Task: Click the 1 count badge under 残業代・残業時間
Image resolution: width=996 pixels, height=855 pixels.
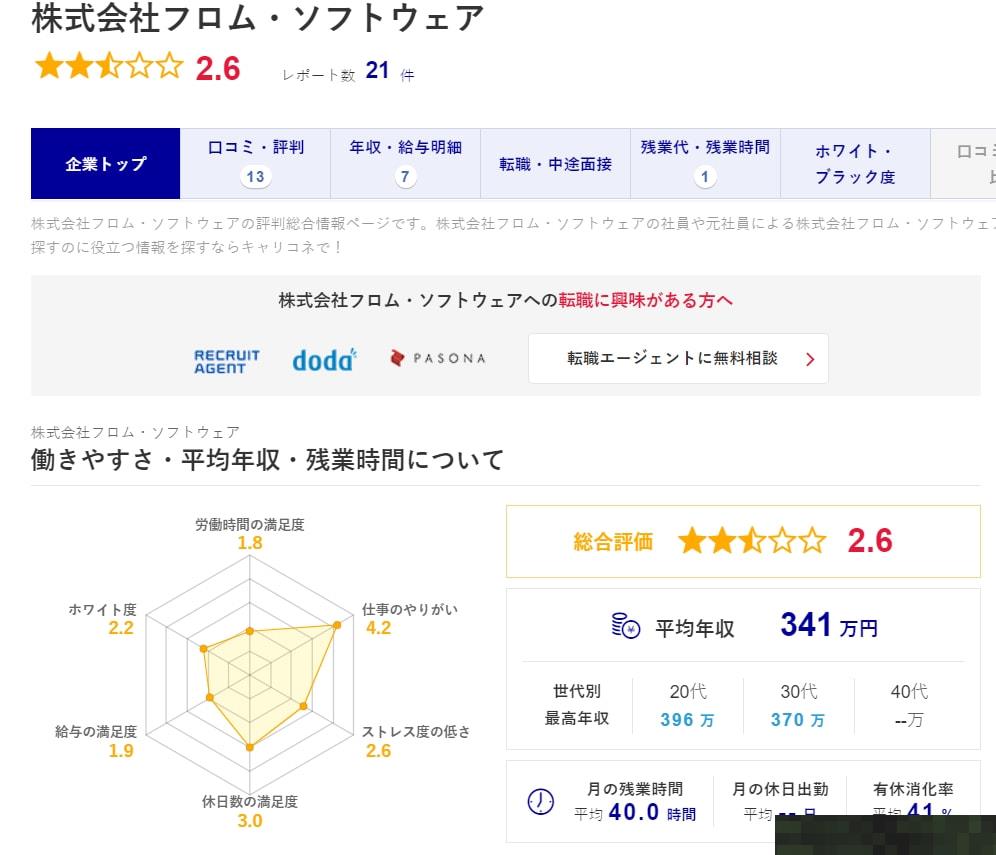Action: click(704, 177)
